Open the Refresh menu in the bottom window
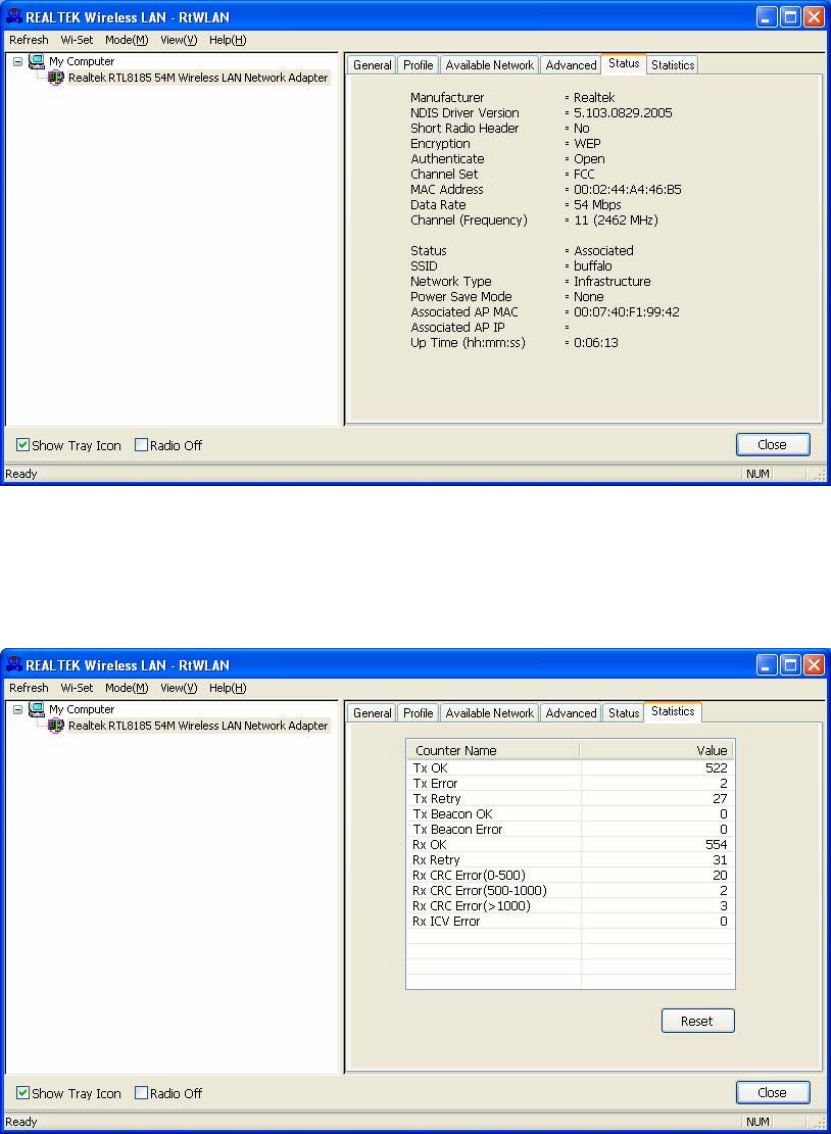Viewport: 831px width, 1134px height. 29,688
